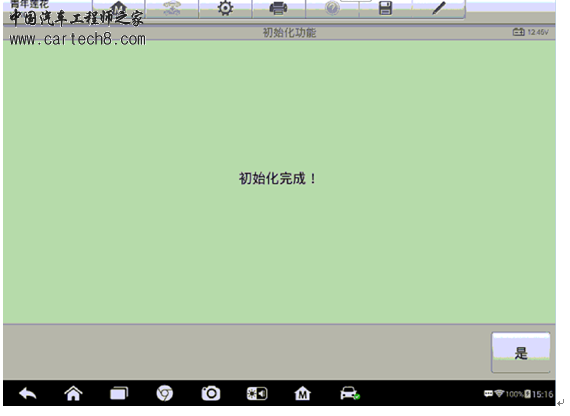
Task: Select the 初始化功能 title text
Action: click(289, 33)
